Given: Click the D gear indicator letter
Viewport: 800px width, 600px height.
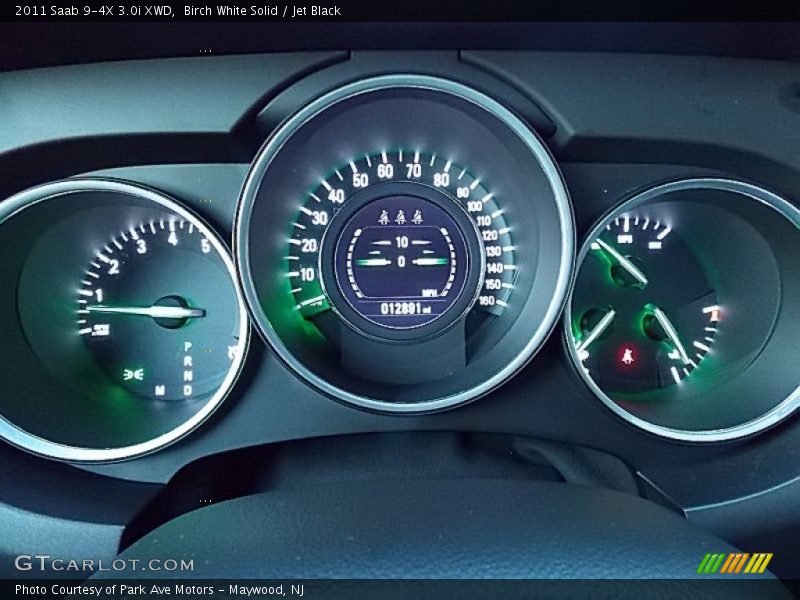Looking at the screenshot, I should pyautogui.click(x=188, y=390).
